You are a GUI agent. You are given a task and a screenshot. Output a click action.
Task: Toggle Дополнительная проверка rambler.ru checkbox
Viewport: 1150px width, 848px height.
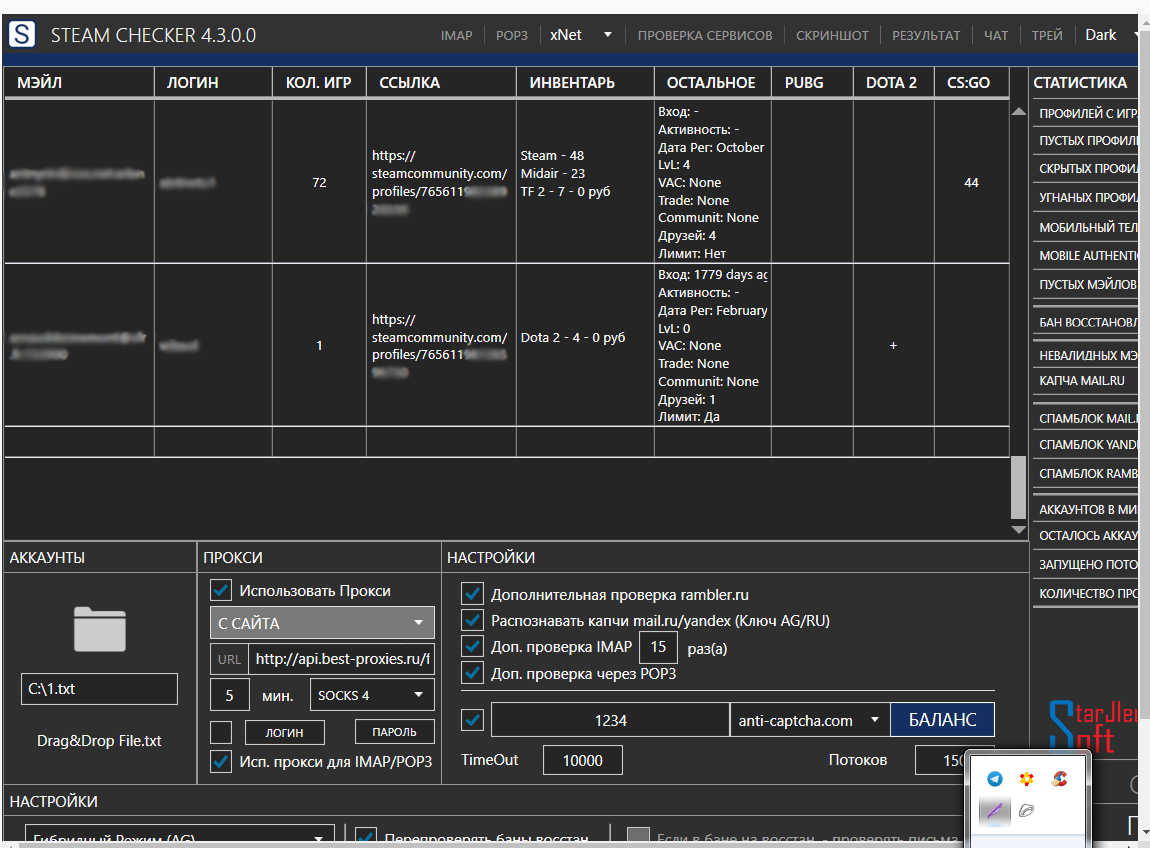coord(472,594)
